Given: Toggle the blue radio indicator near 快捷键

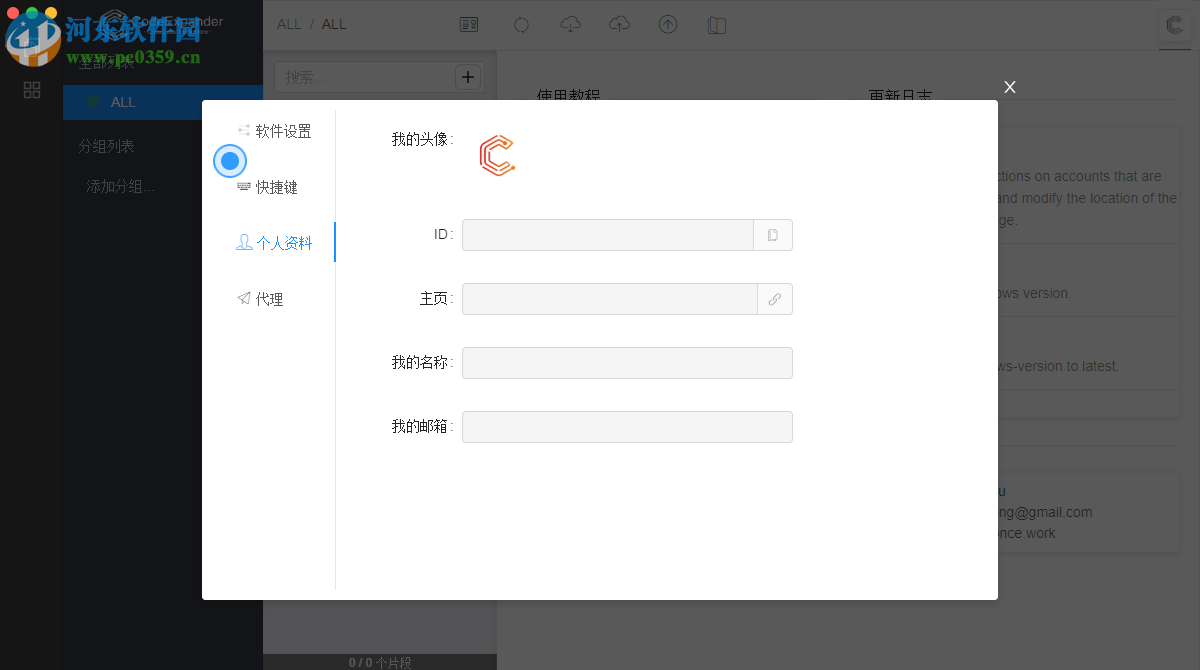Looking at the screenshot, I should coord(229,161).
